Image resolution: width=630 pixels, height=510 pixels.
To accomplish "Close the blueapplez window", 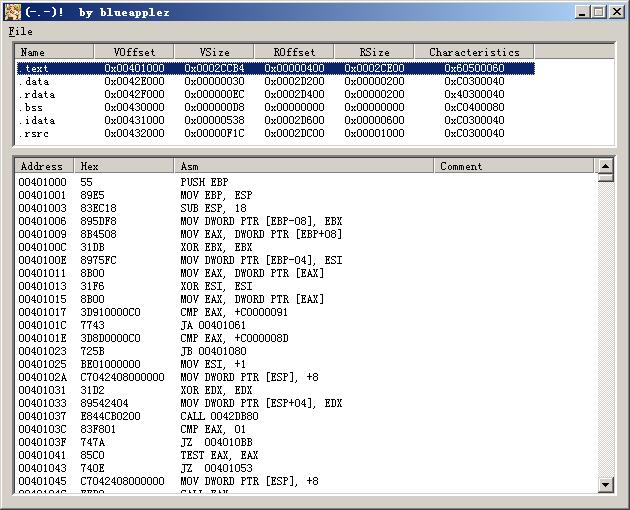I will point(617,12).
